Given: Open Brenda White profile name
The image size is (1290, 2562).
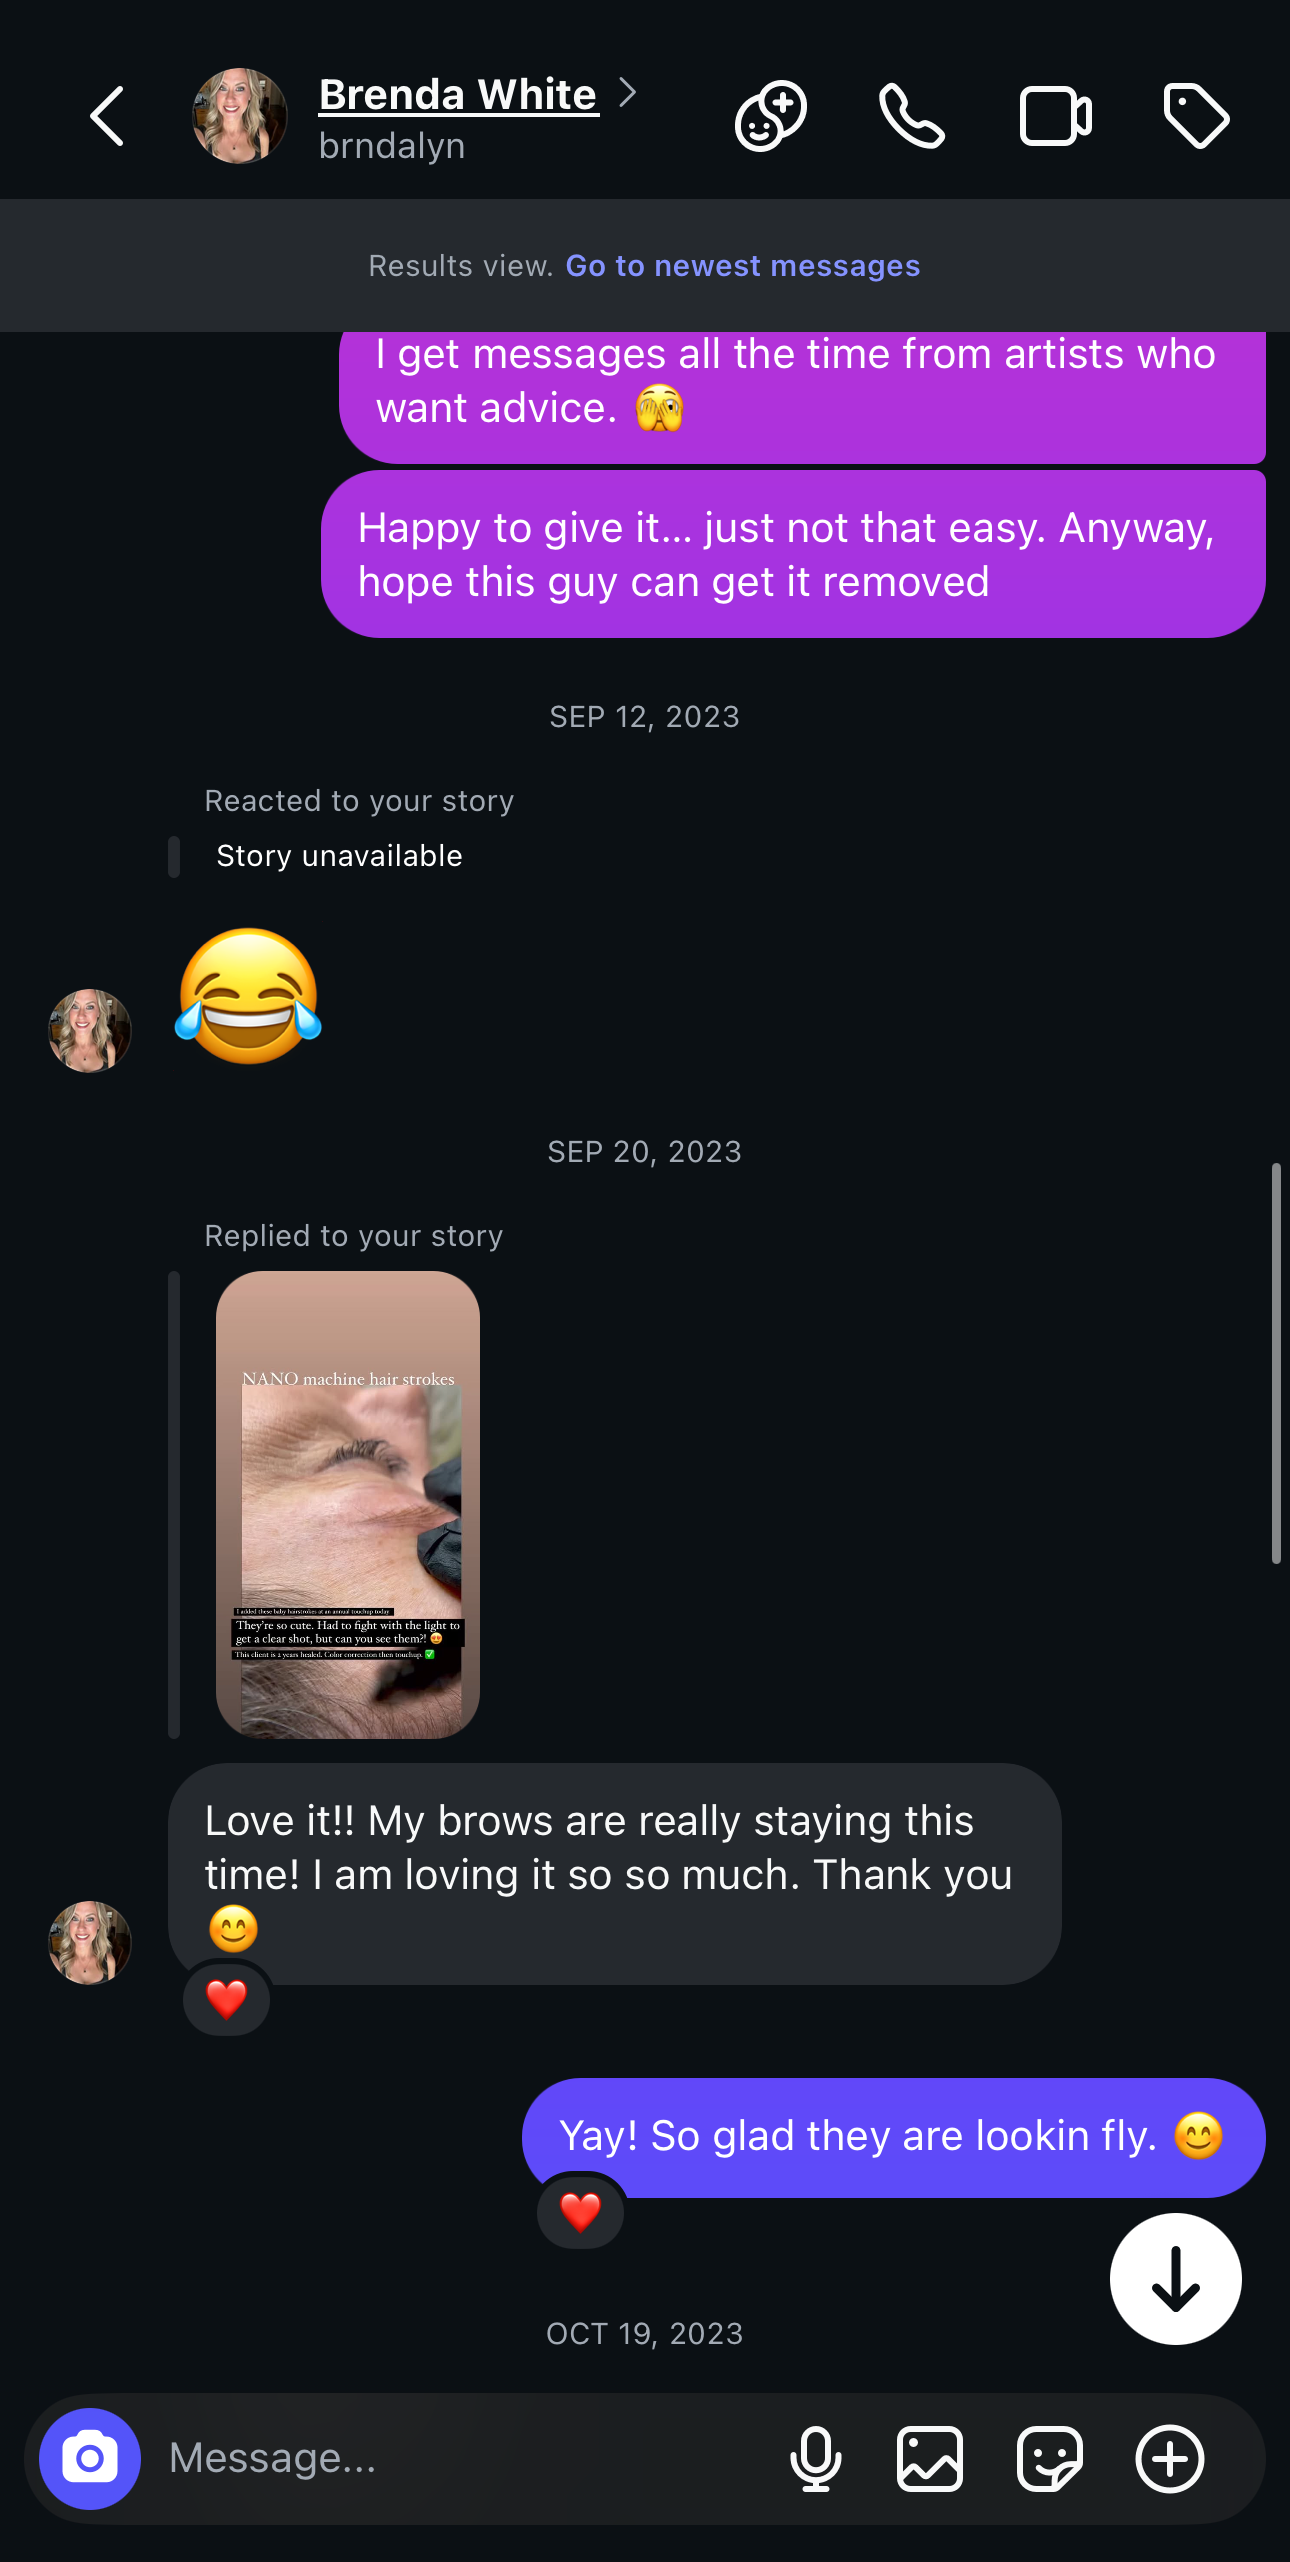Looking at the screenshot, I should 458,95.
